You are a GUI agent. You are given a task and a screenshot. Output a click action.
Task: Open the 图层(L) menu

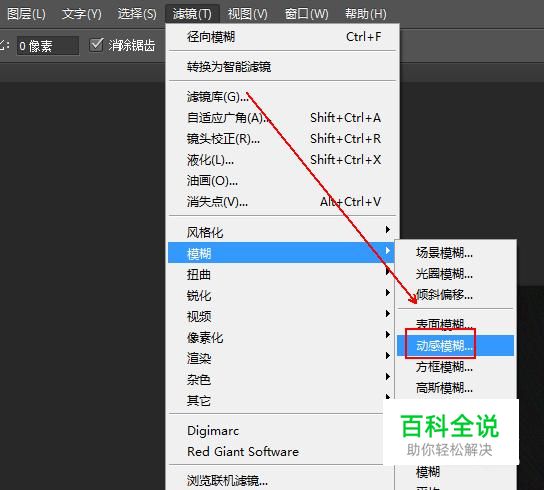(x=26, y=14)
